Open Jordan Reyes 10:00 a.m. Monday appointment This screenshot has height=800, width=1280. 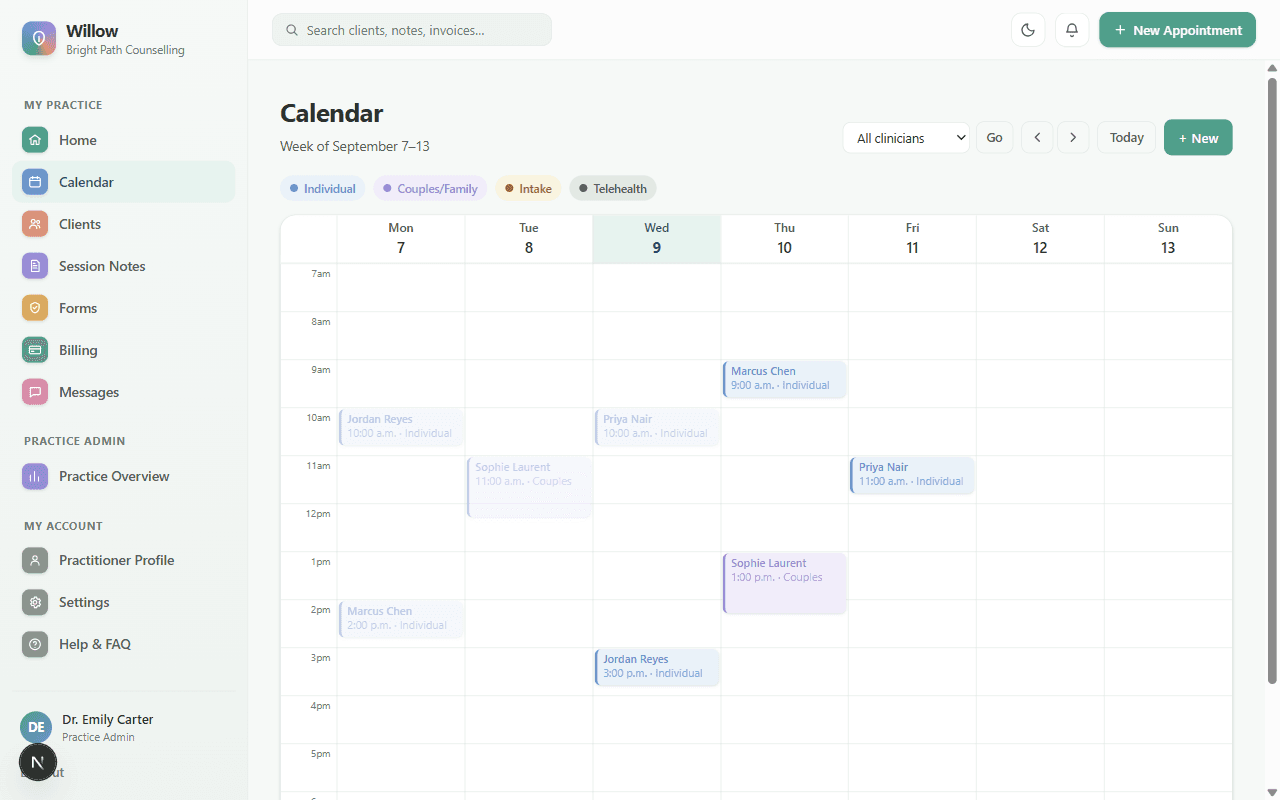coord(401,427)
